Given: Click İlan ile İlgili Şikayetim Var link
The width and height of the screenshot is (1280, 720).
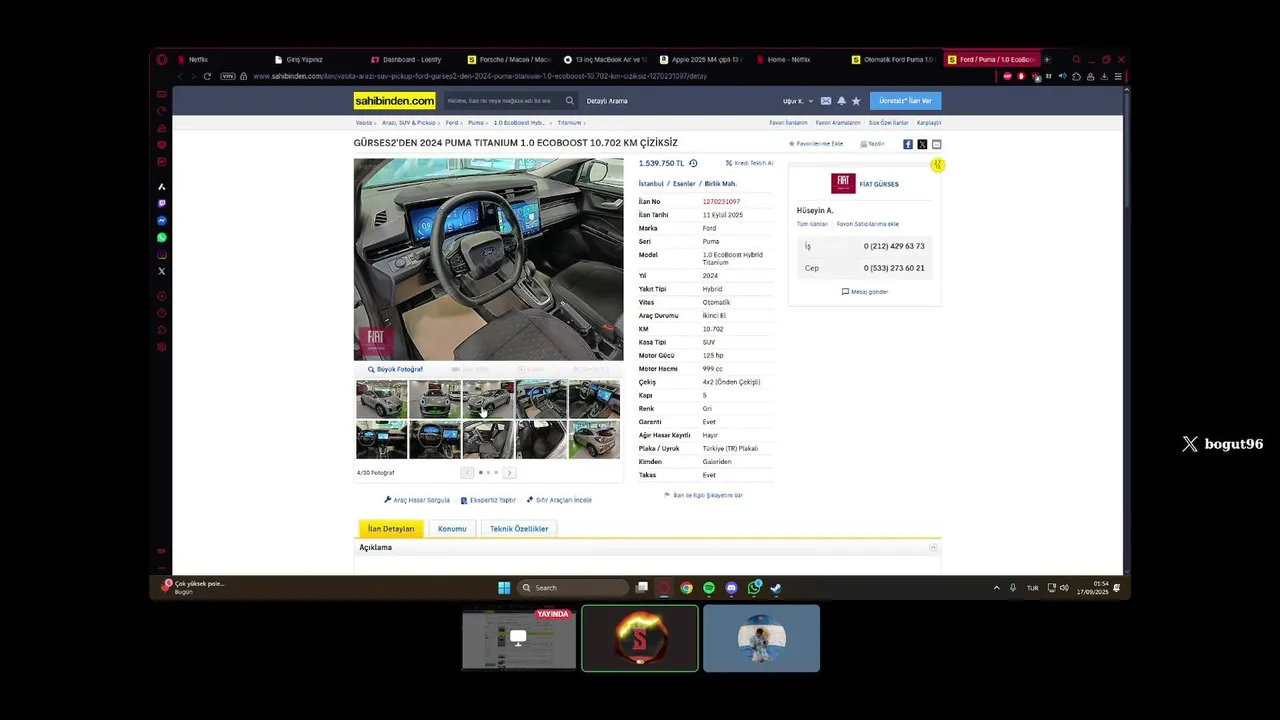Looking at the screenshot, I should [x=704, y=495].
